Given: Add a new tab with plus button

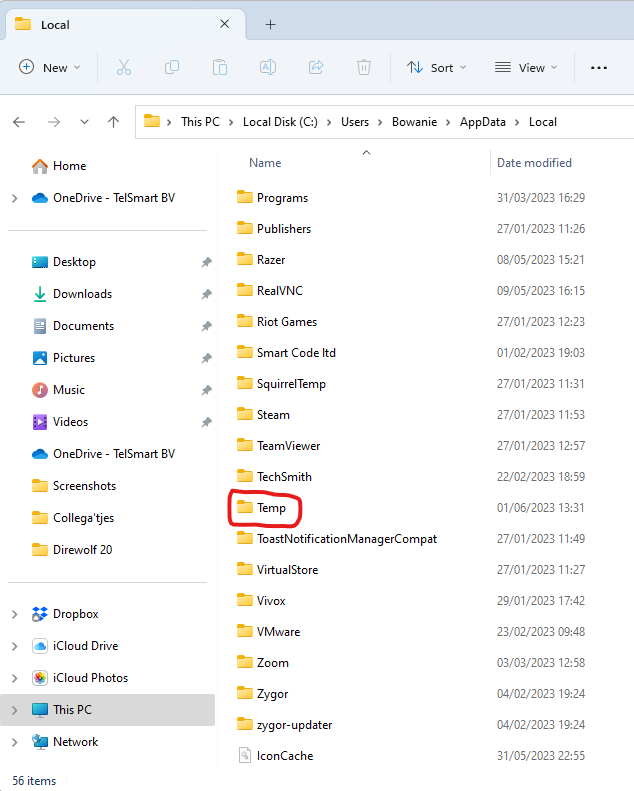Looking at the screenshot, I should click(270, 25).
